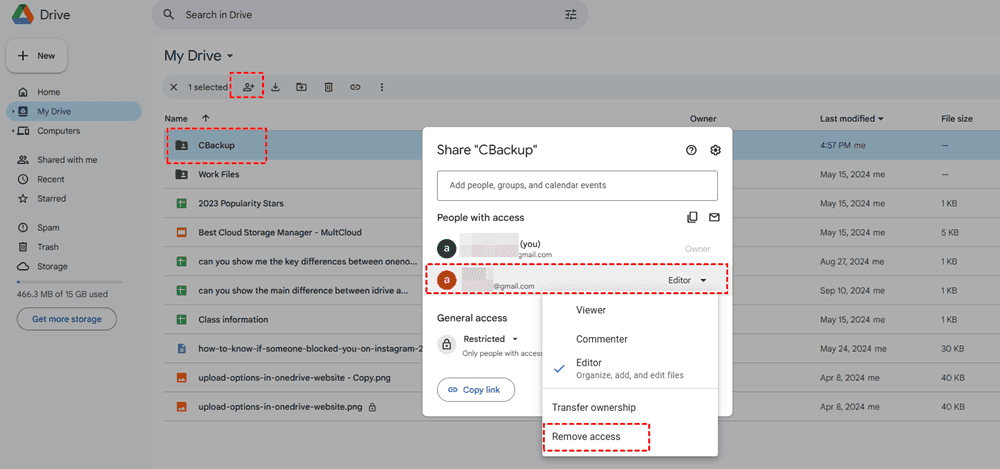Click the File size column header
The height and width of the screenshot is (469, 1000).
coord(957,119)
